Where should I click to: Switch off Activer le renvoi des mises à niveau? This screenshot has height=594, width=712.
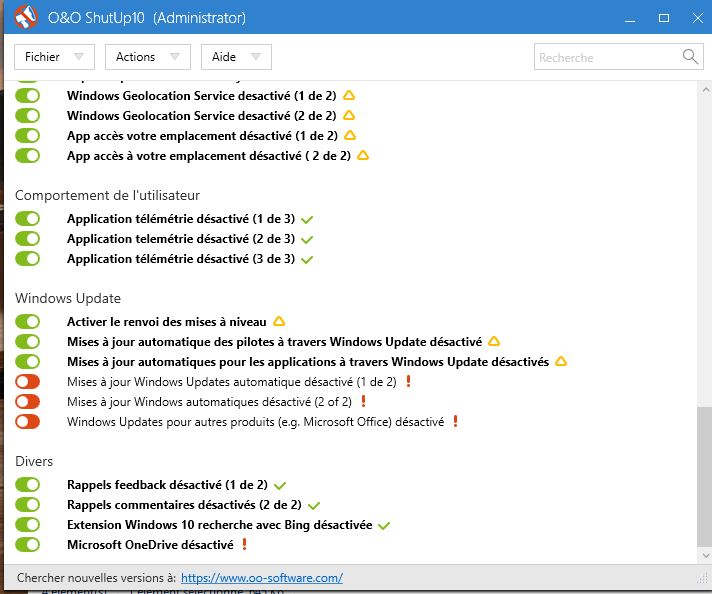pos(27,322)
